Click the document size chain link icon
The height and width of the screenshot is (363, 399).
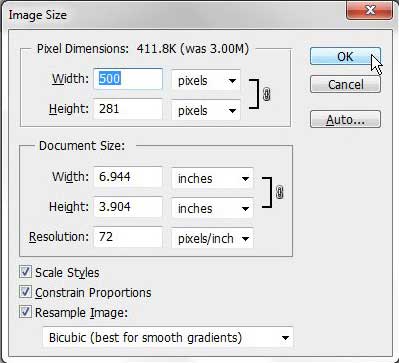coord(280,192)
